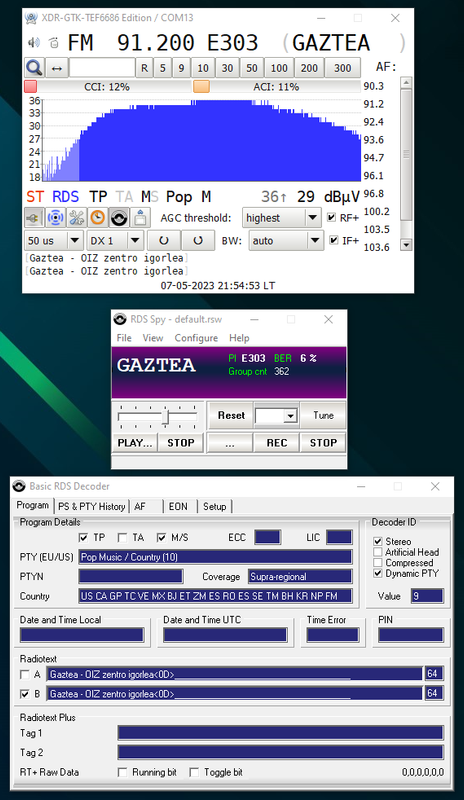Open the File menu in RDS Spy
The height and width of the screenshot is (800, 464).
point(124,338)
